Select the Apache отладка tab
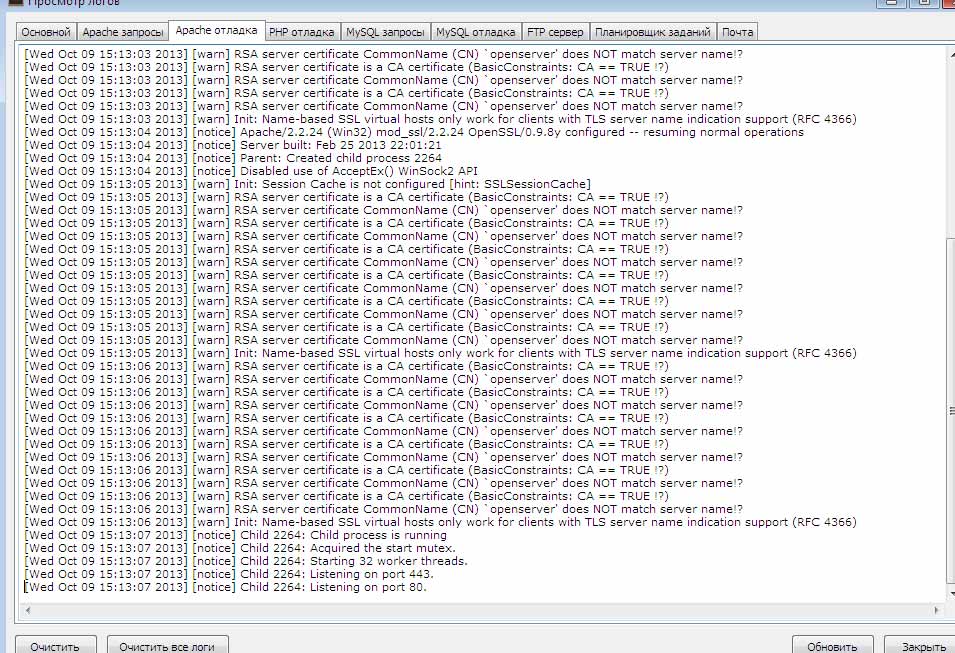 coord(216,32)
